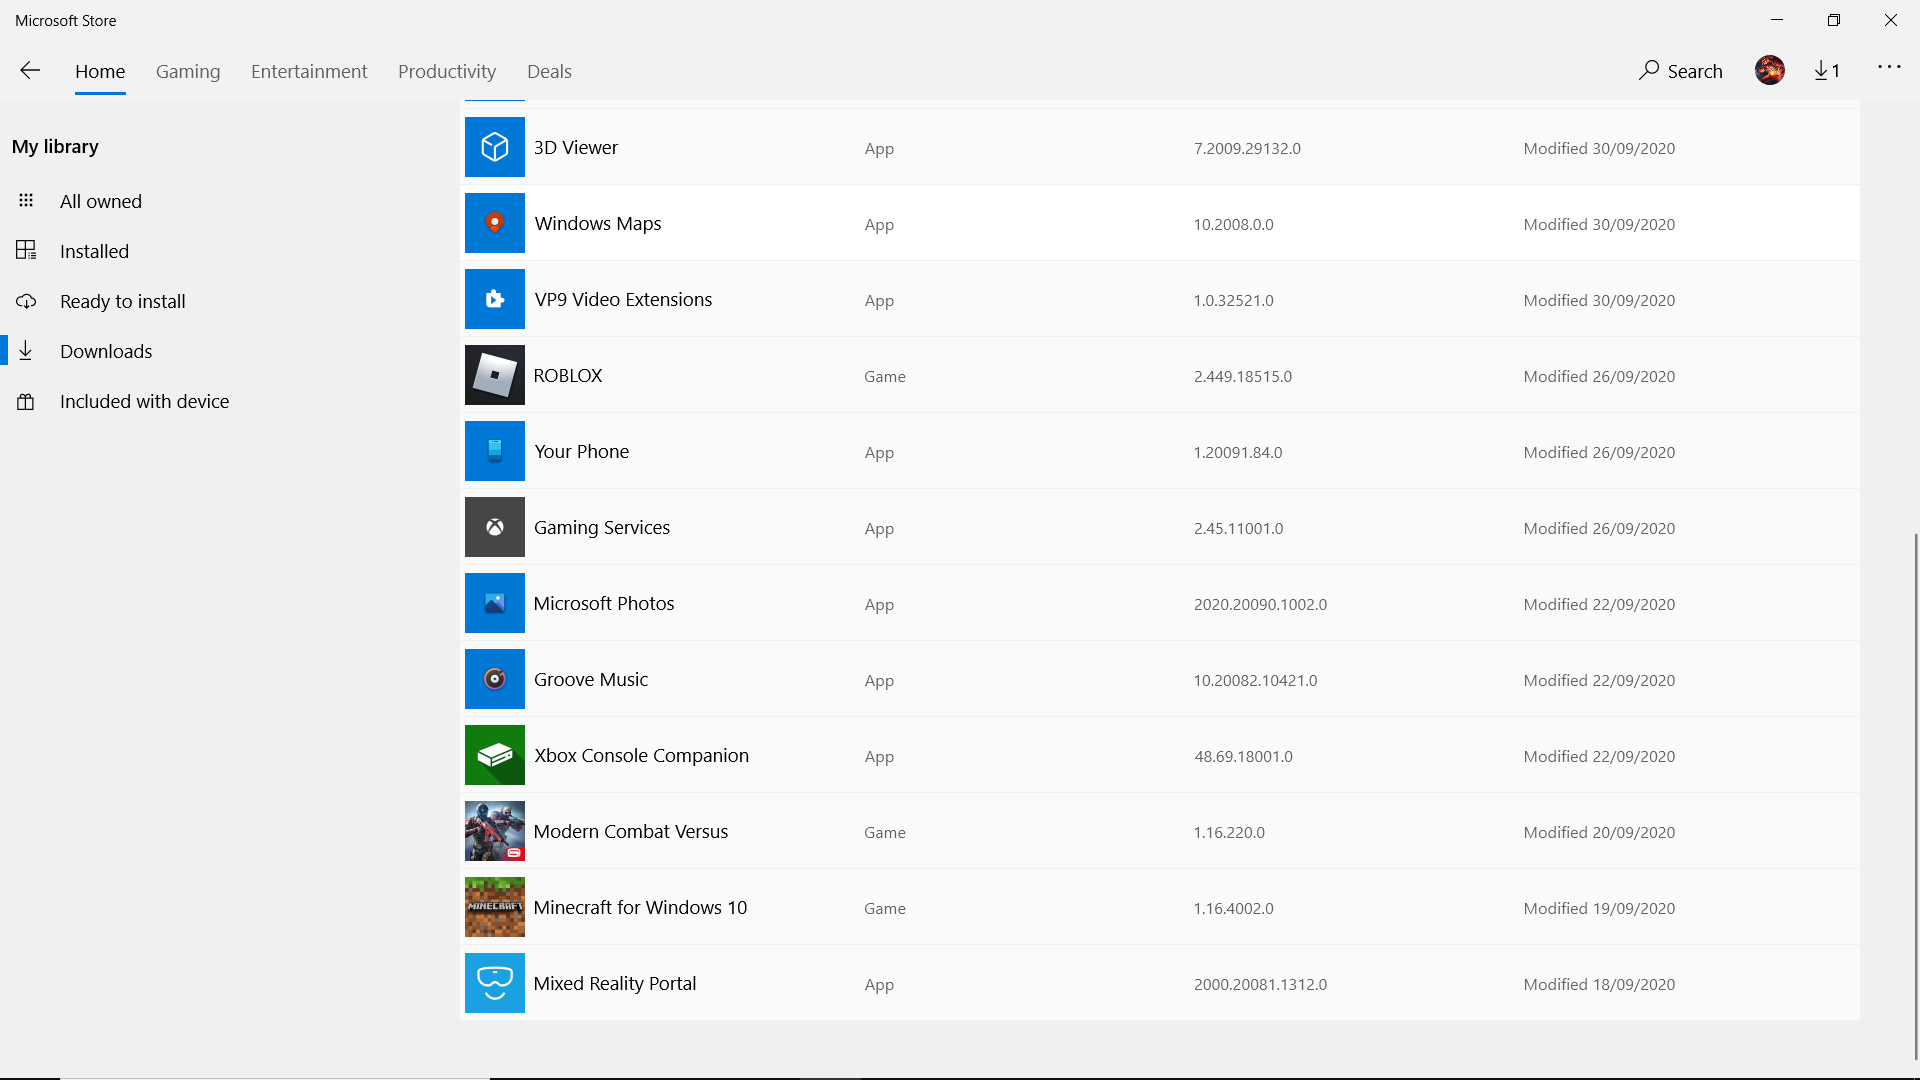The image size is (1920, 1080).
Task: Open the Microsoft Photos entry name
Action: 604,603
